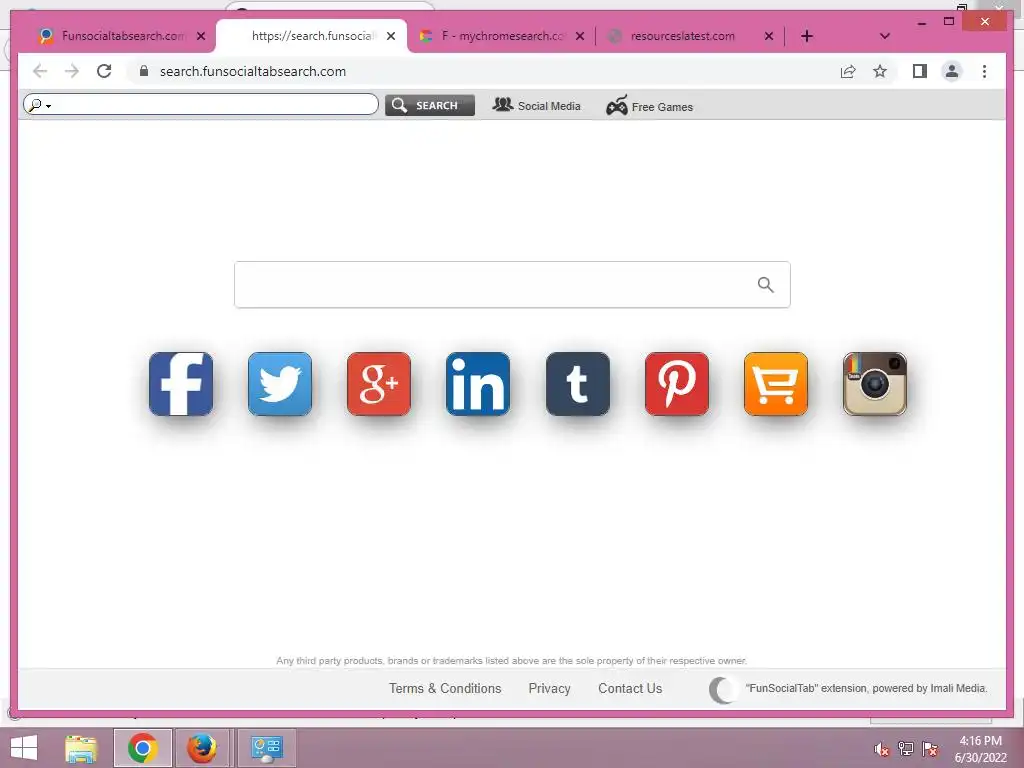The height and width of the screenshot is (768, 1024).
Task: Open the Action Center flag icon
Action: click(930, 749)
